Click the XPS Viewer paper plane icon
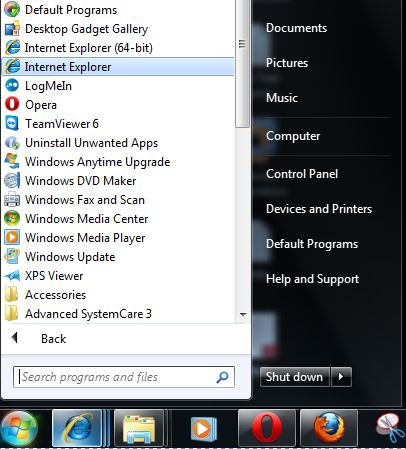Screen dimensions: 406x449 12,276
